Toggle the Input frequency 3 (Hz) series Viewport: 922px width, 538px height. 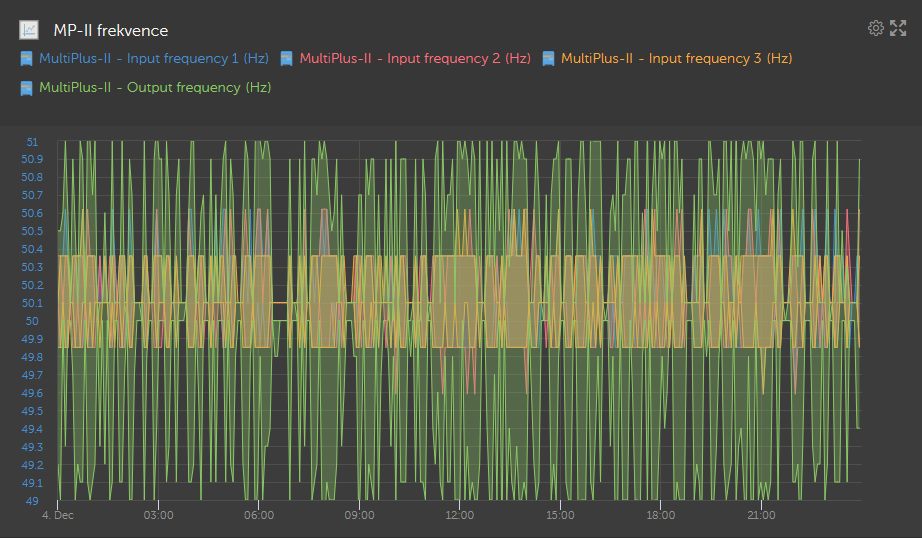point(676,59)
